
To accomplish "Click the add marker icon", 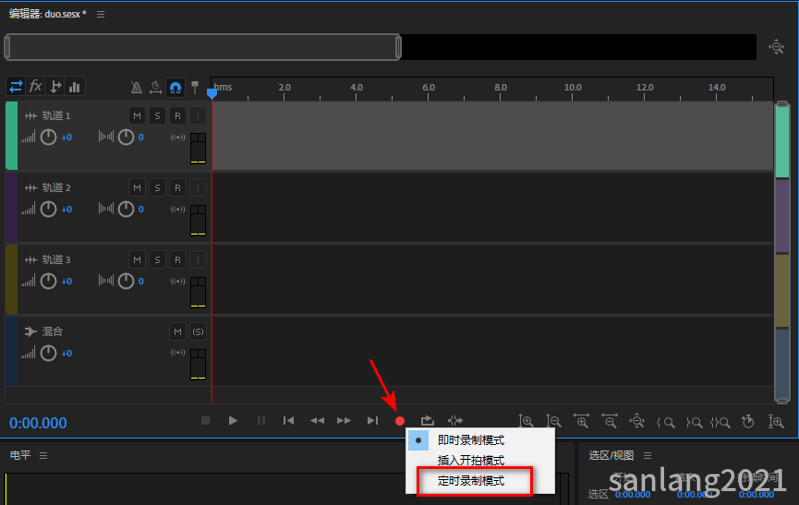I will pyautogui.click(x=195, y=87).
